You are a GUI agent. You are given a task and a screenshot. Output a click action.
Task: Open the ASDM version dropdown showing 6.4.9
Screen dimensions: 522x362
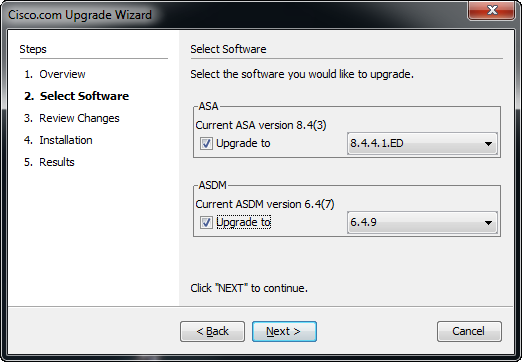pyautogui.click(x=422, y=222)
